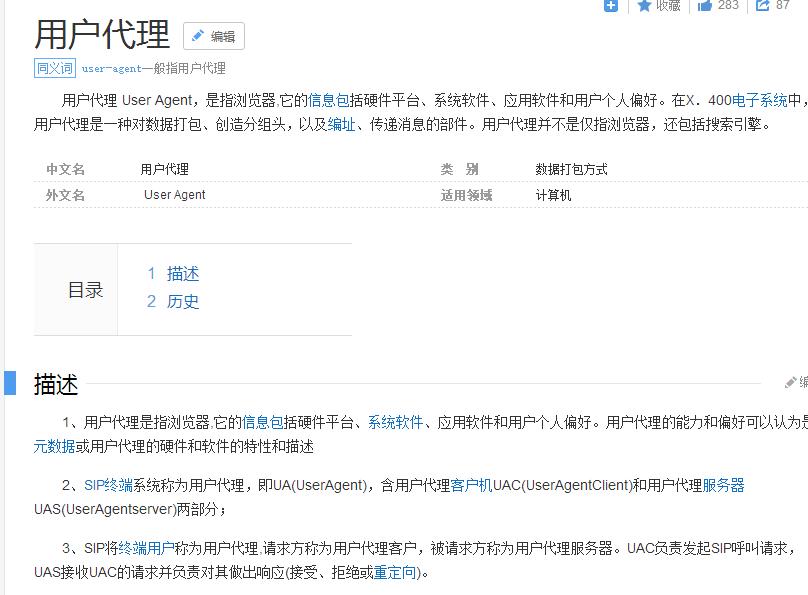Open 描述 from the 目录 table of contents
The height and width of the screenshot is (595, 808).
182,272
